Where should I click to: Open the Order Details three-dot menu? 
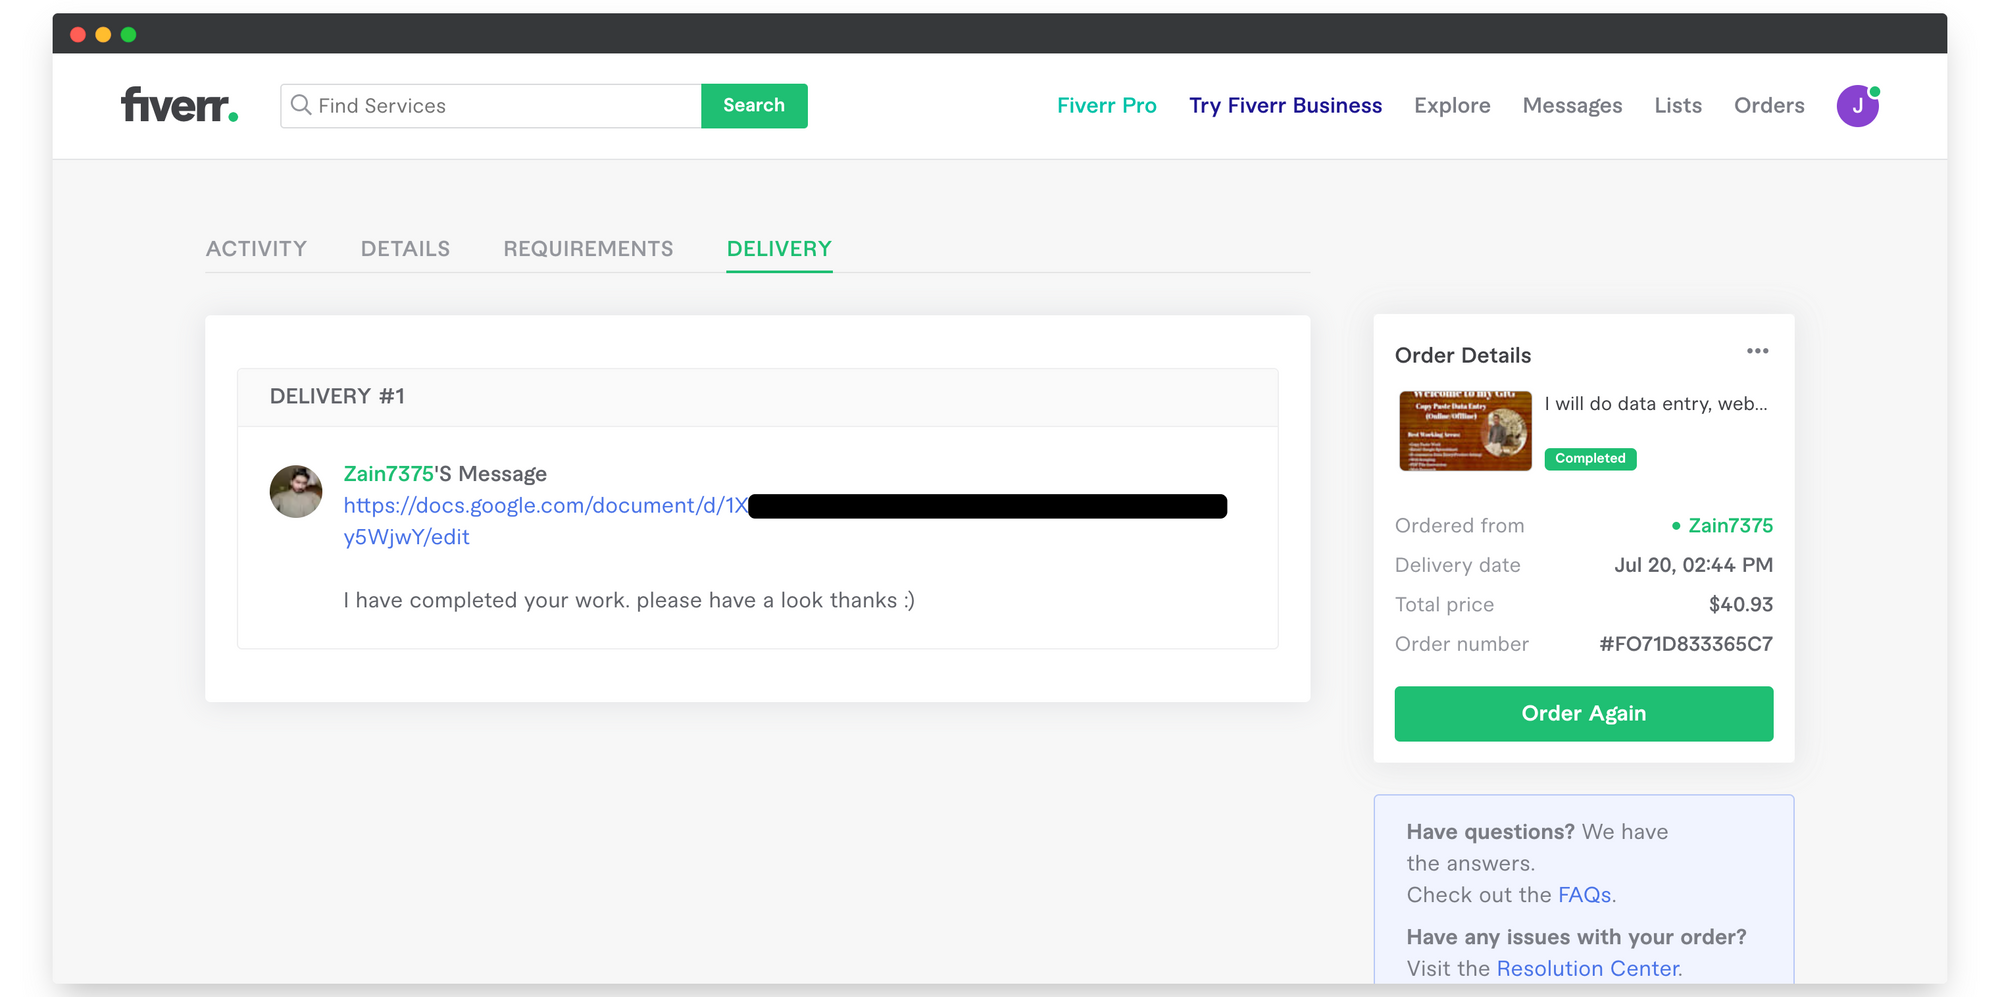tap(1757, 351)
